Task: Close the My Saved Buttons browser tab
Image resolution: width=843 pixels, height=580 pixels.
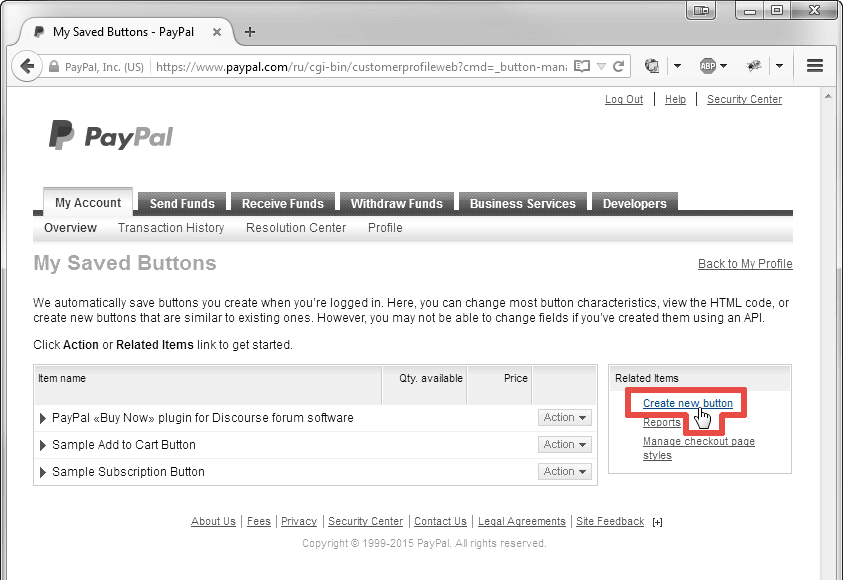Action: [x=217, y=32]
